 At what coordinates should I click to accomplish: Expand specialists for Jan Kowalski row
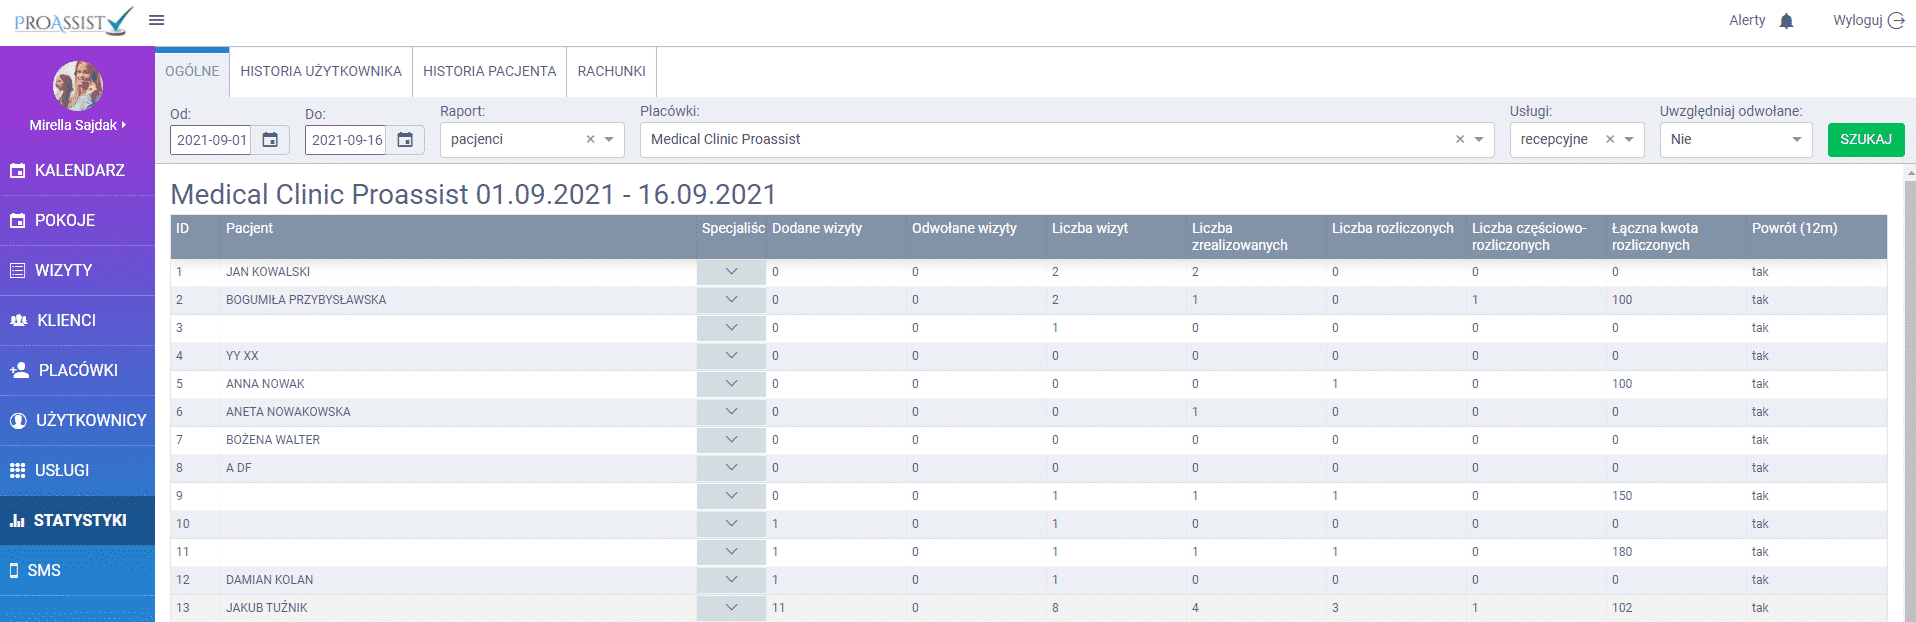[x=731, y=272]
